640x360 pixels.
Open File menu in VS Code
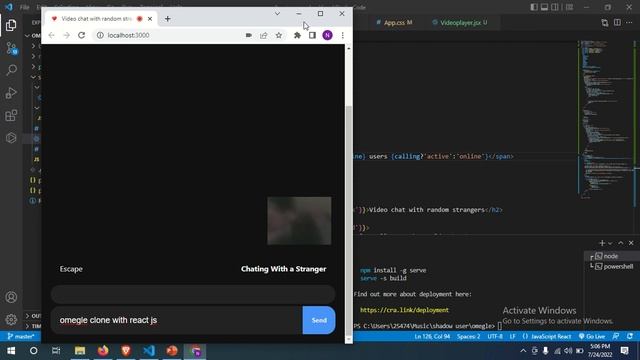tap(24, 7)
